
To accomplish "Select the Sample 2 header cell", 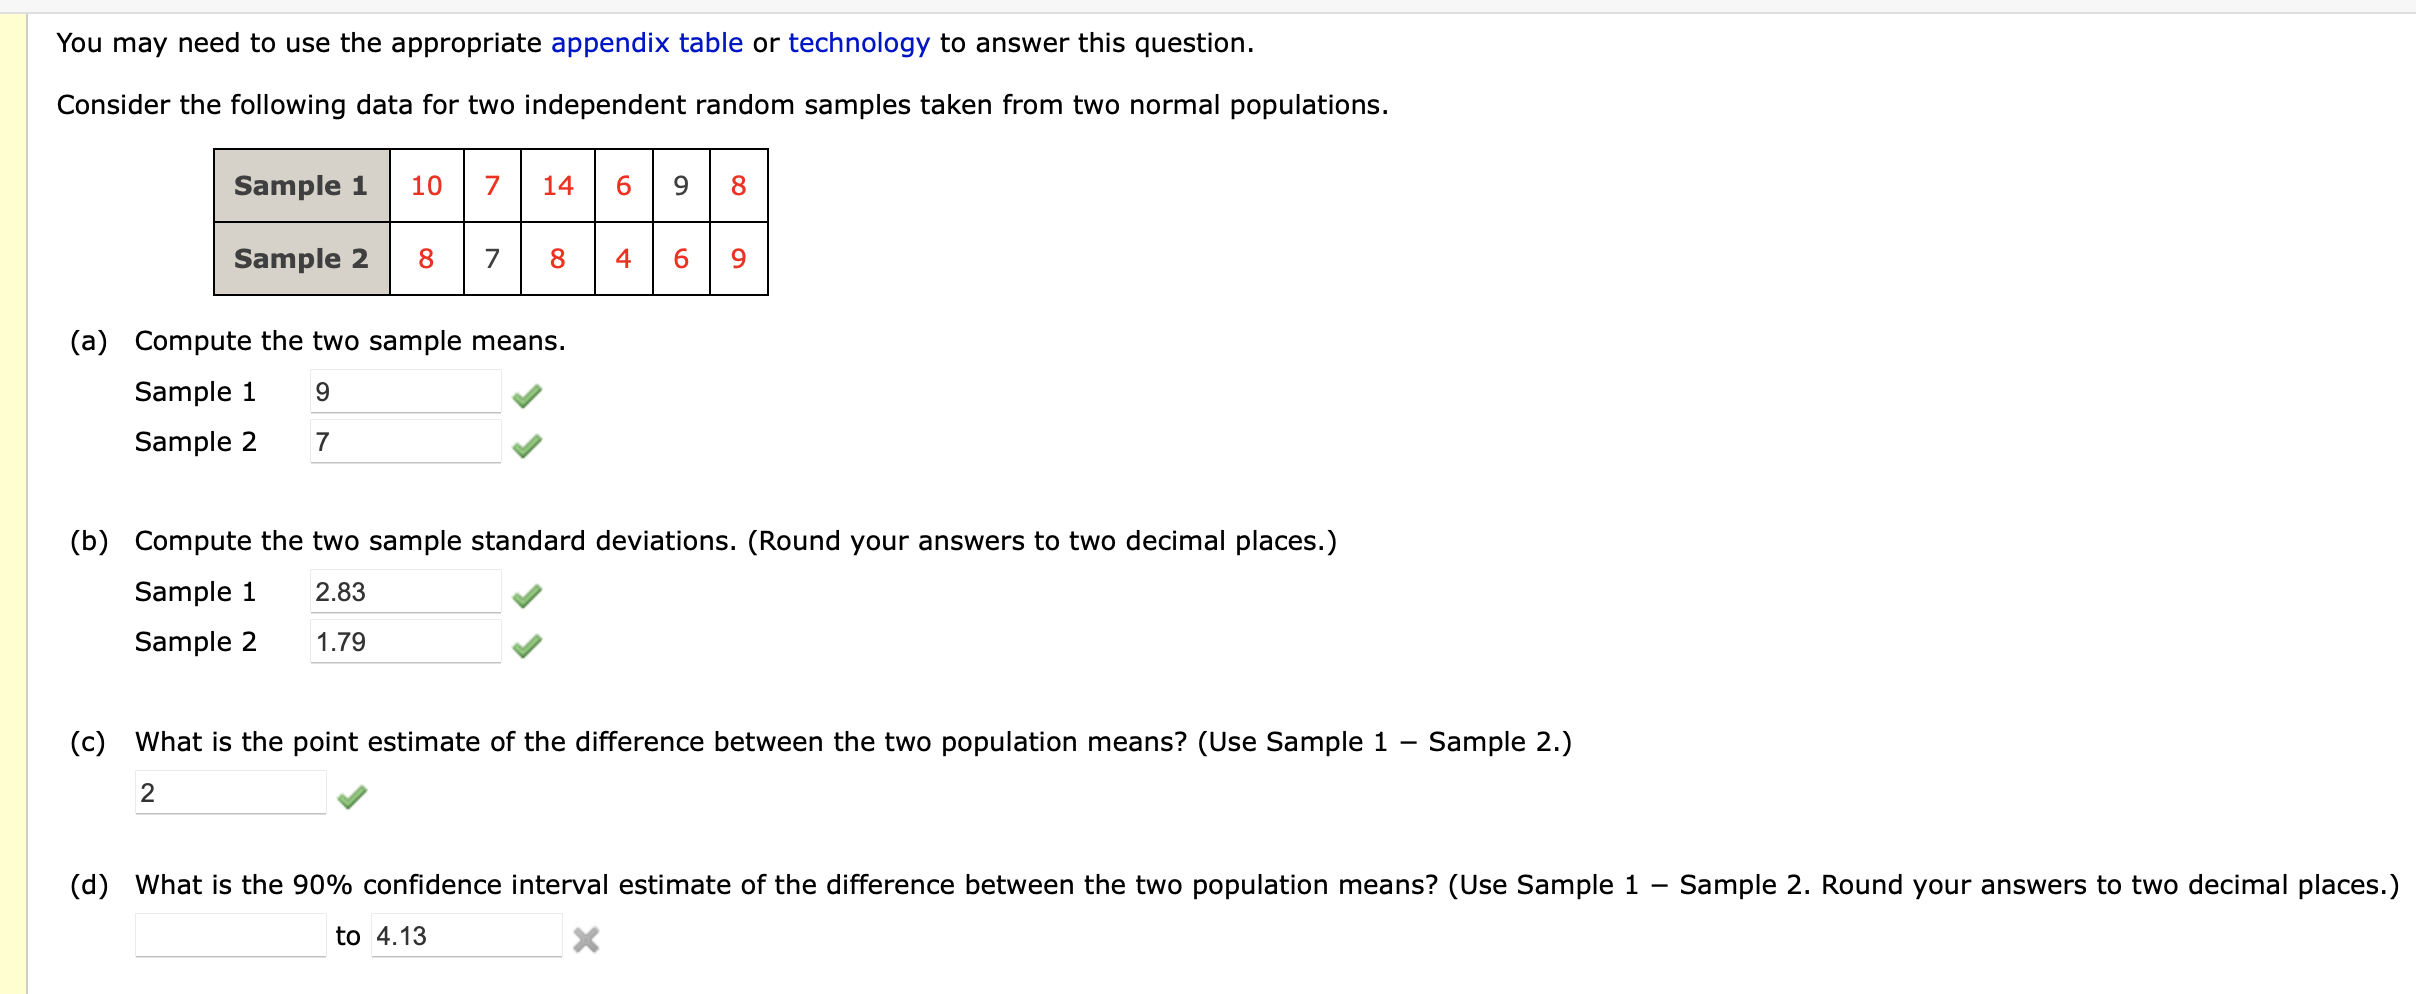I will click(299, 259).
